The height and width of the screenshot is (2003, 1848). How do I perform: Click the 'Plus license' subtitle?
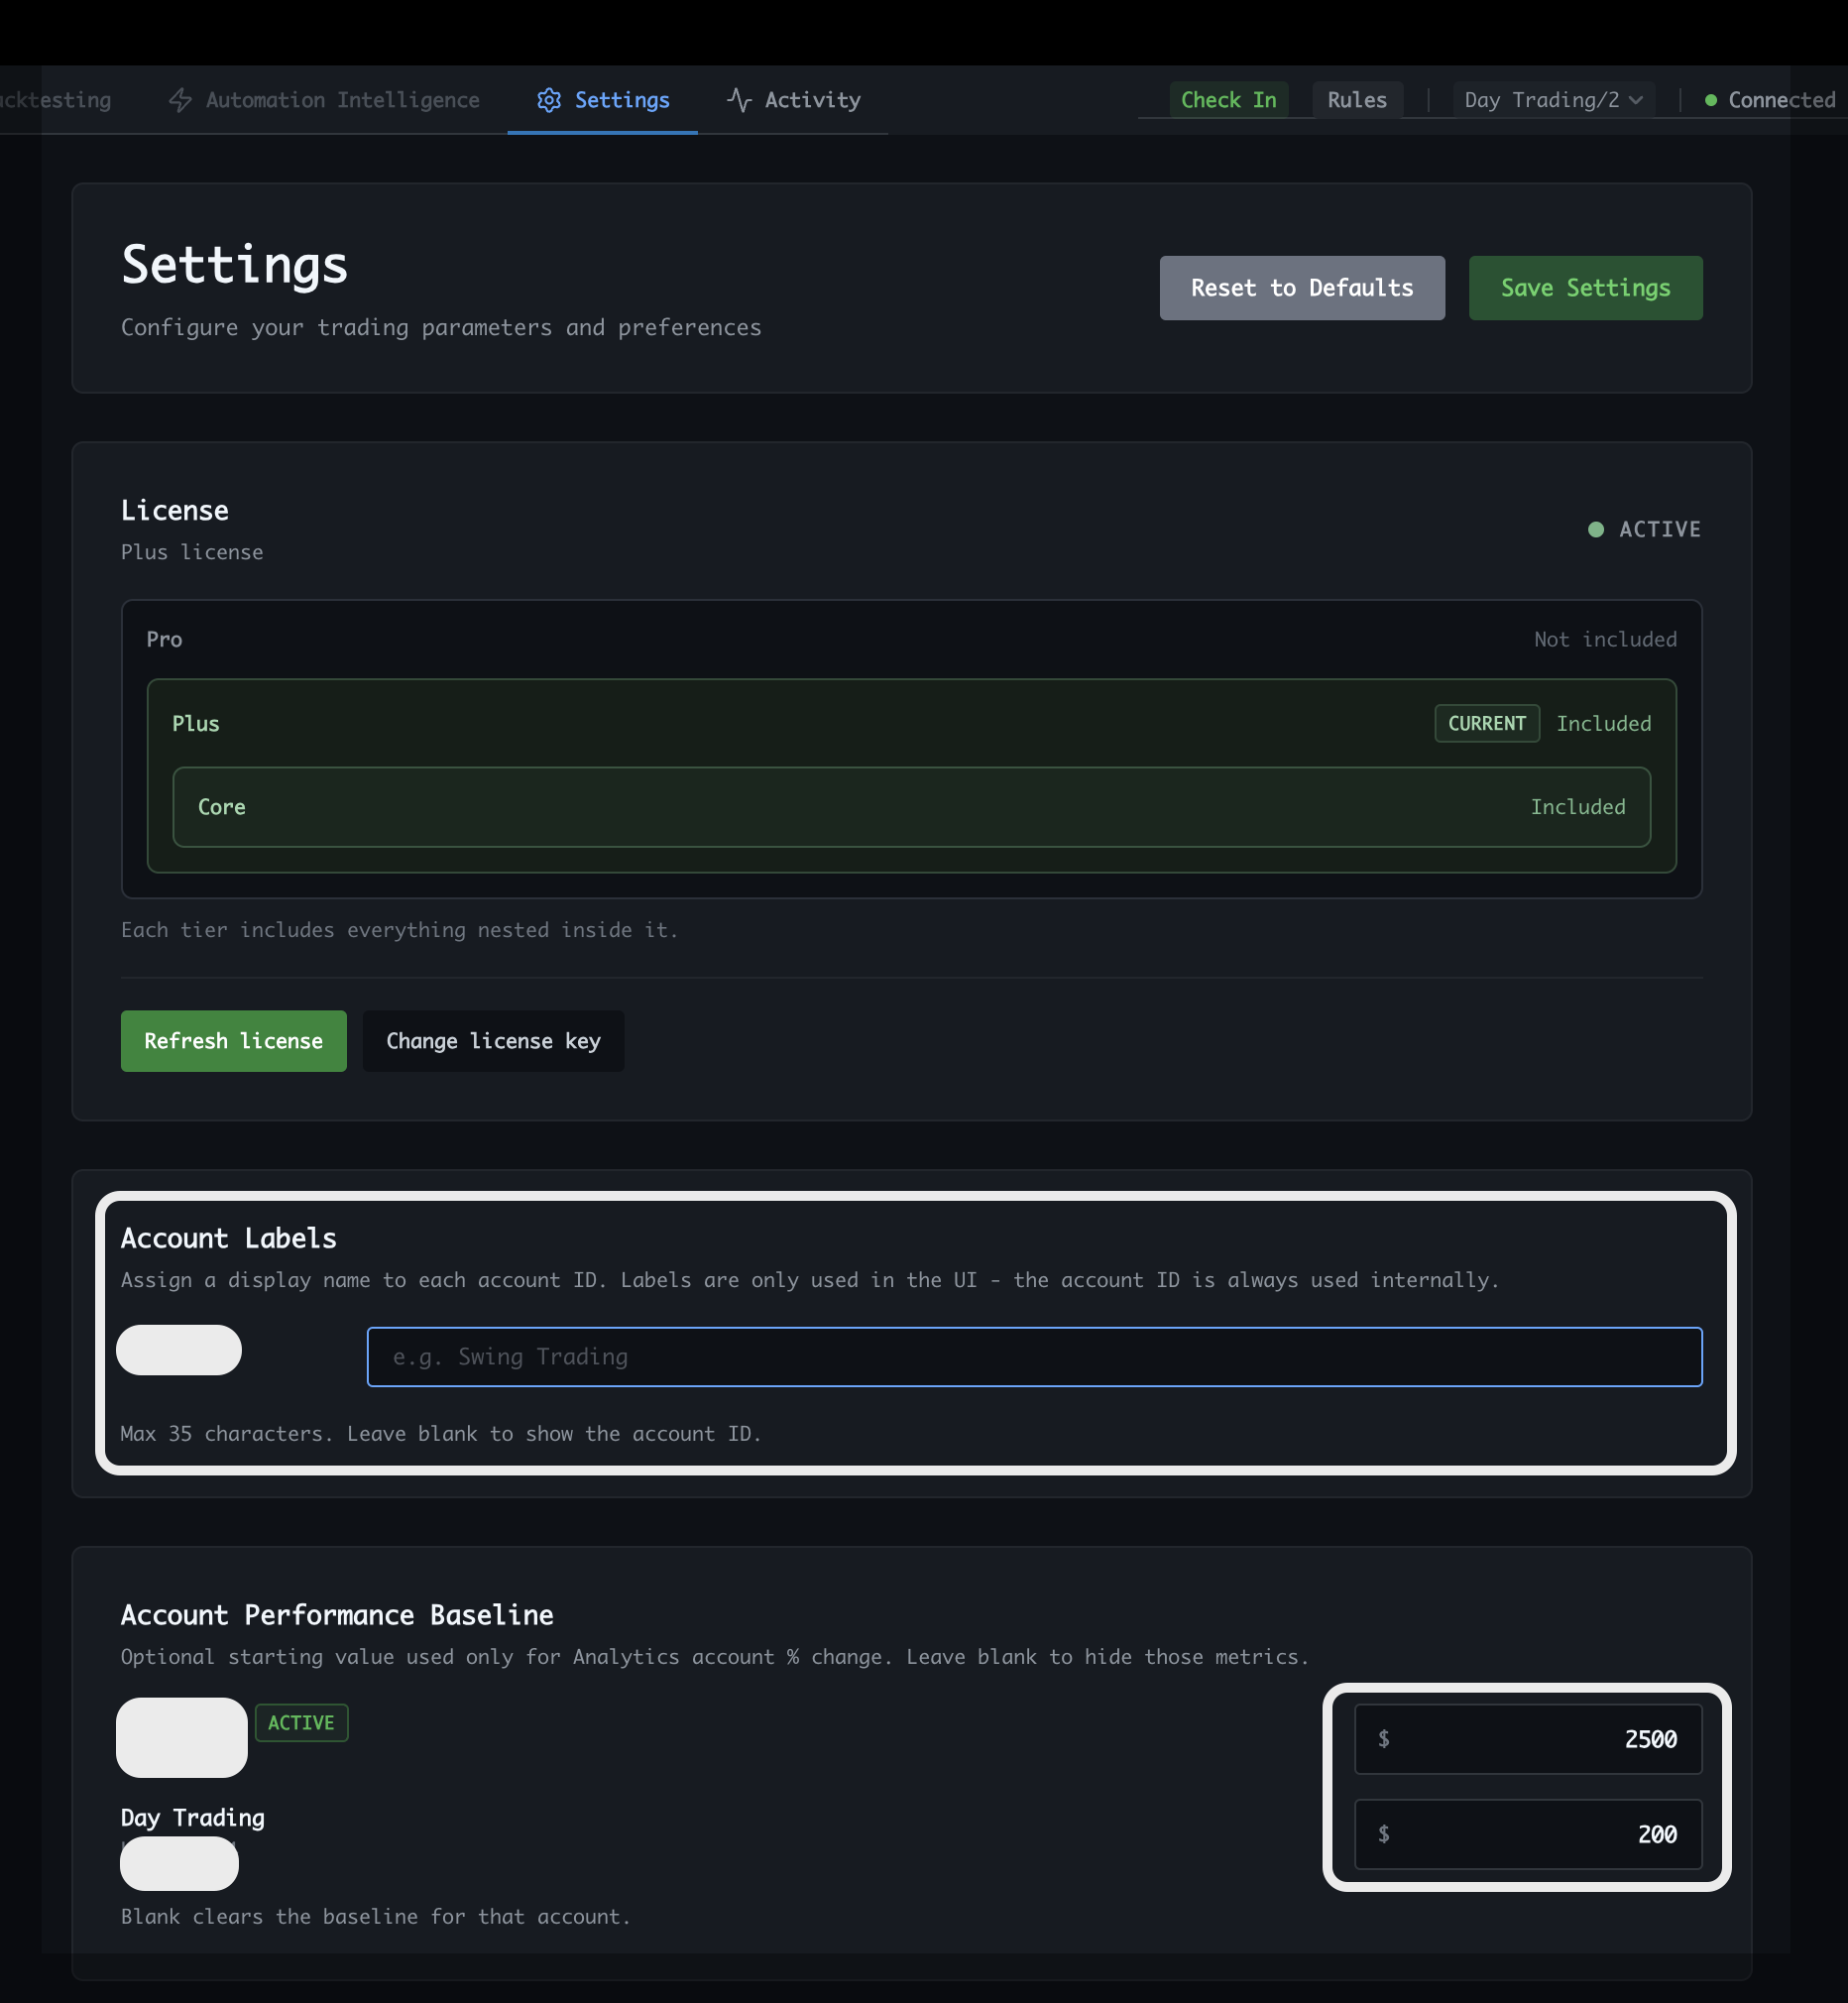[192, 552]
